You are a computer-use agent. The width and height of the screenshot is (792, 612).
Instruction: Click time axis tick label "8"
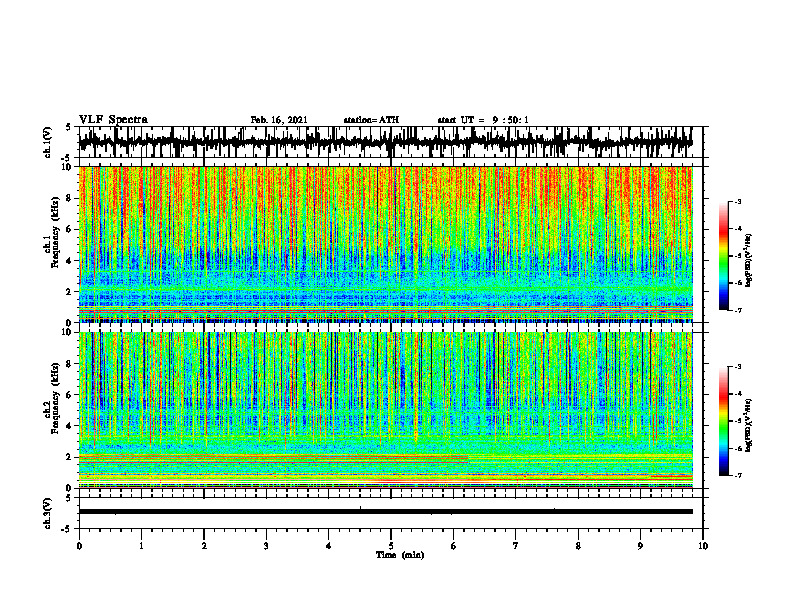(578, 546)
